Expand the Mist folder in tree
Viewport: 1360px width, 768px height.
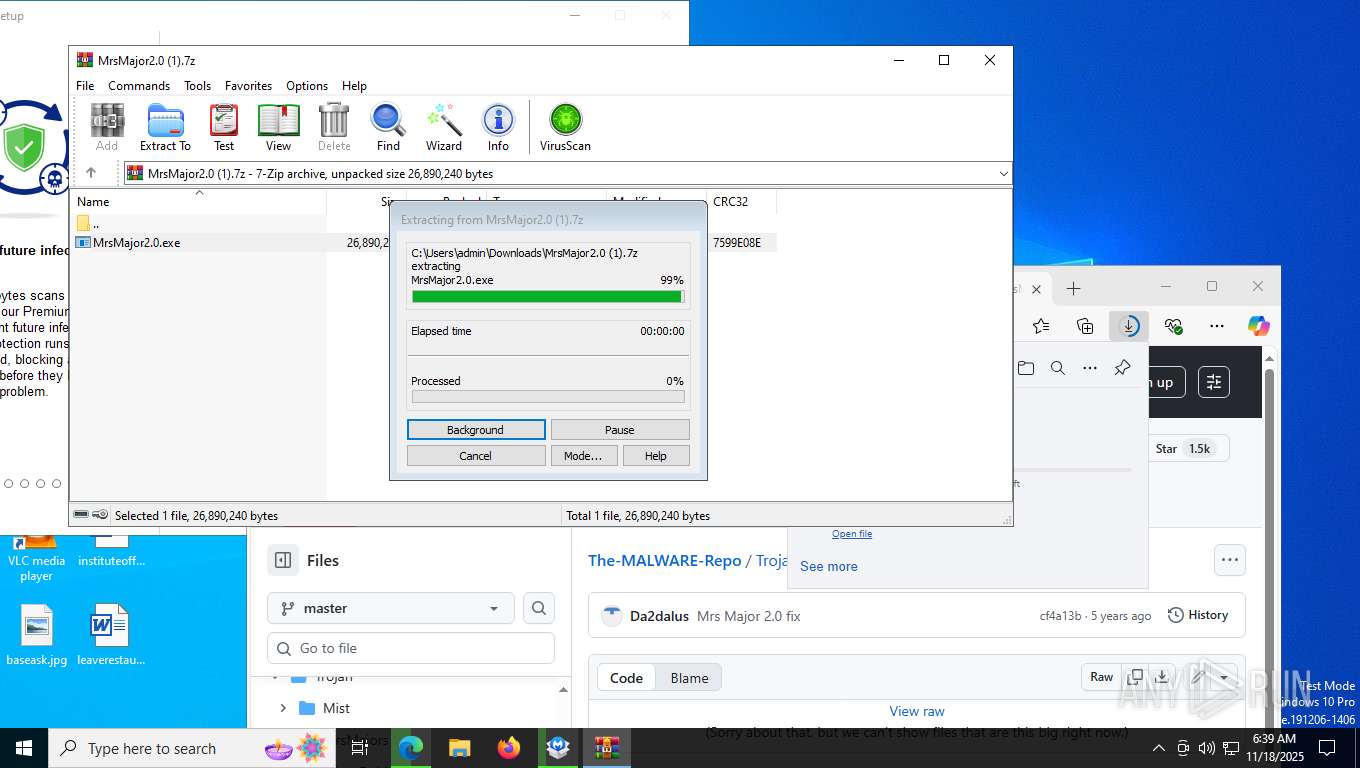point(283,708)
